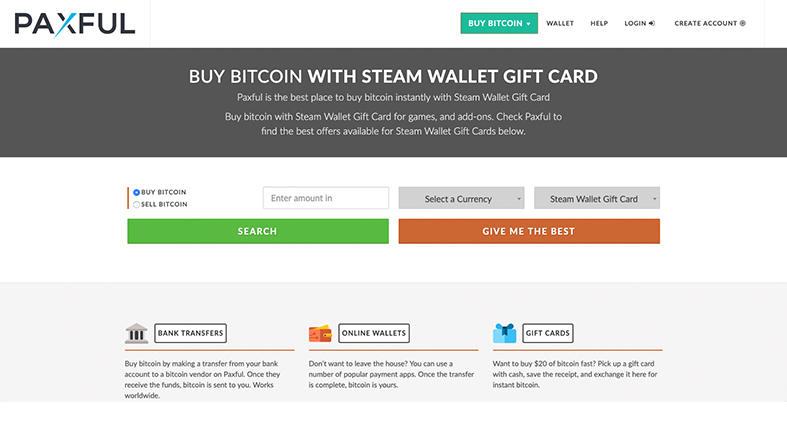
Task: Click the login arrow icon
Action: (x=652, y=23)
